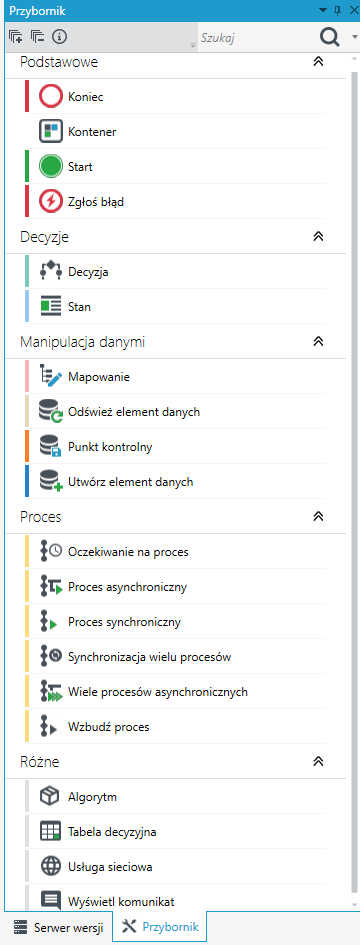Select the Koniec red circle icon

point(51,96)
